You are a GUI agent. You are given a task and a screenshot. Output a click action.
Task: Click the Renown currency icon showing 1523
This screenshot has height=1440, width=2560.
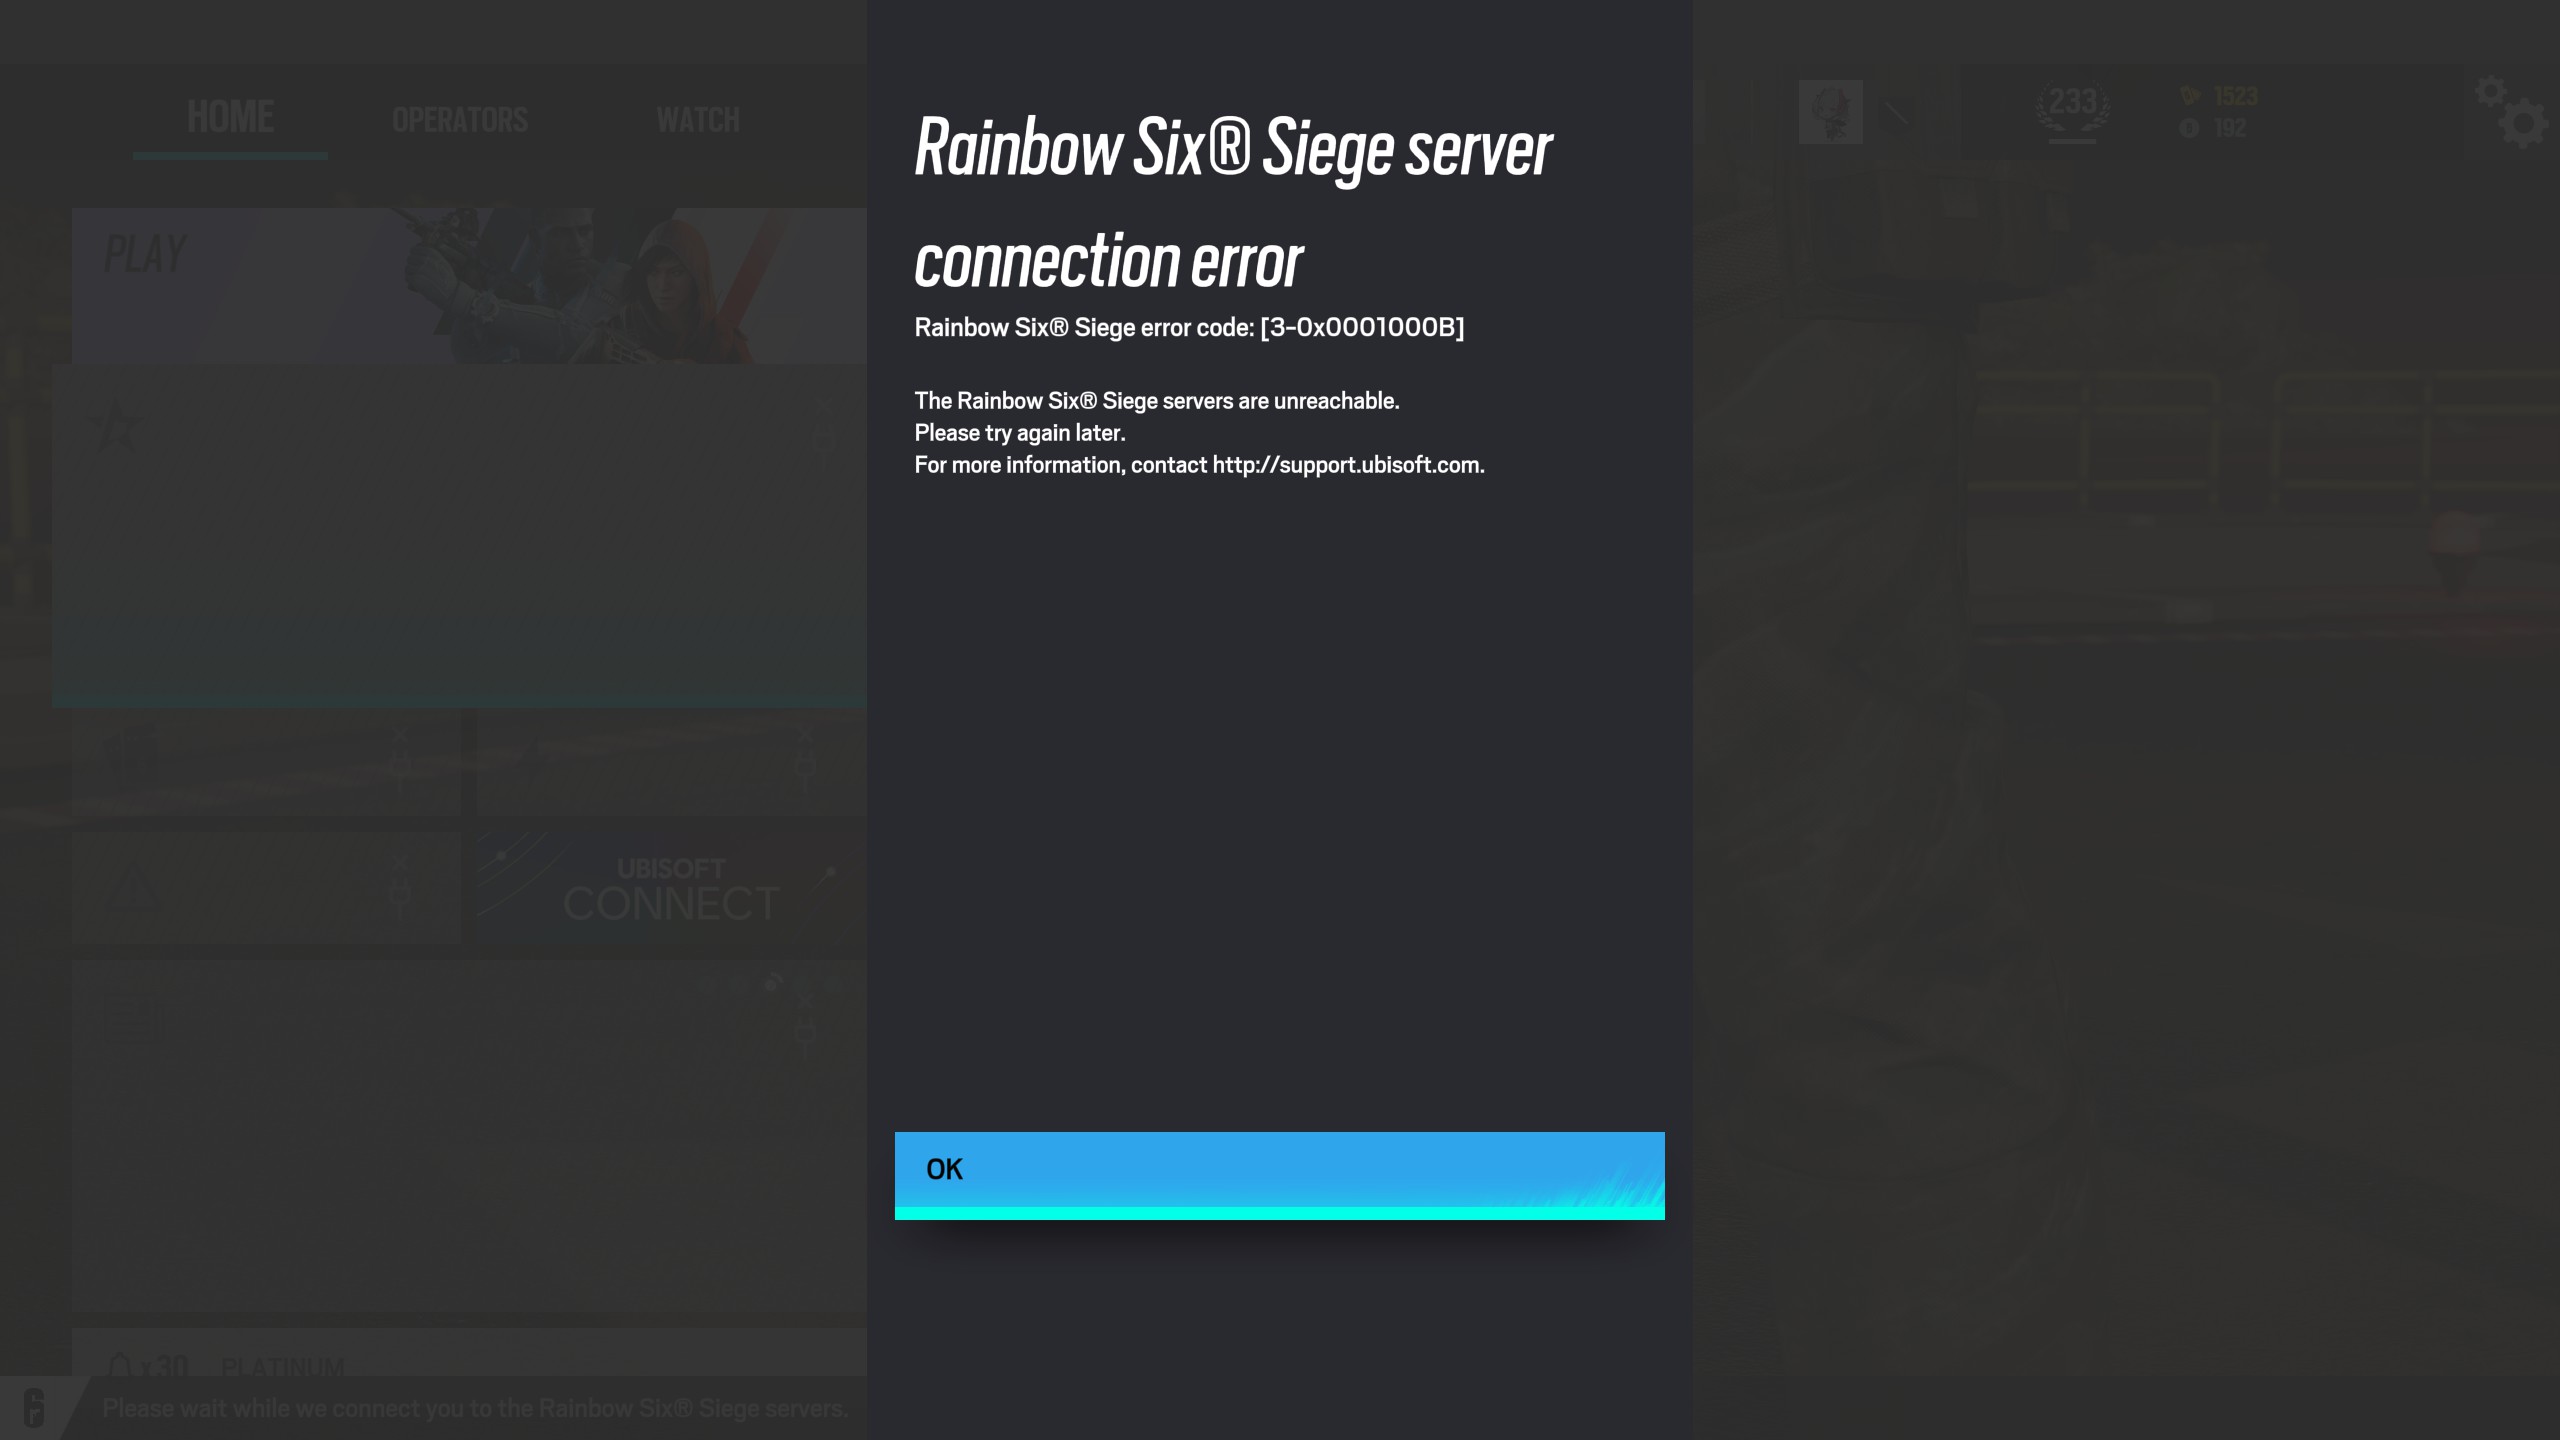pos(2190,96)
